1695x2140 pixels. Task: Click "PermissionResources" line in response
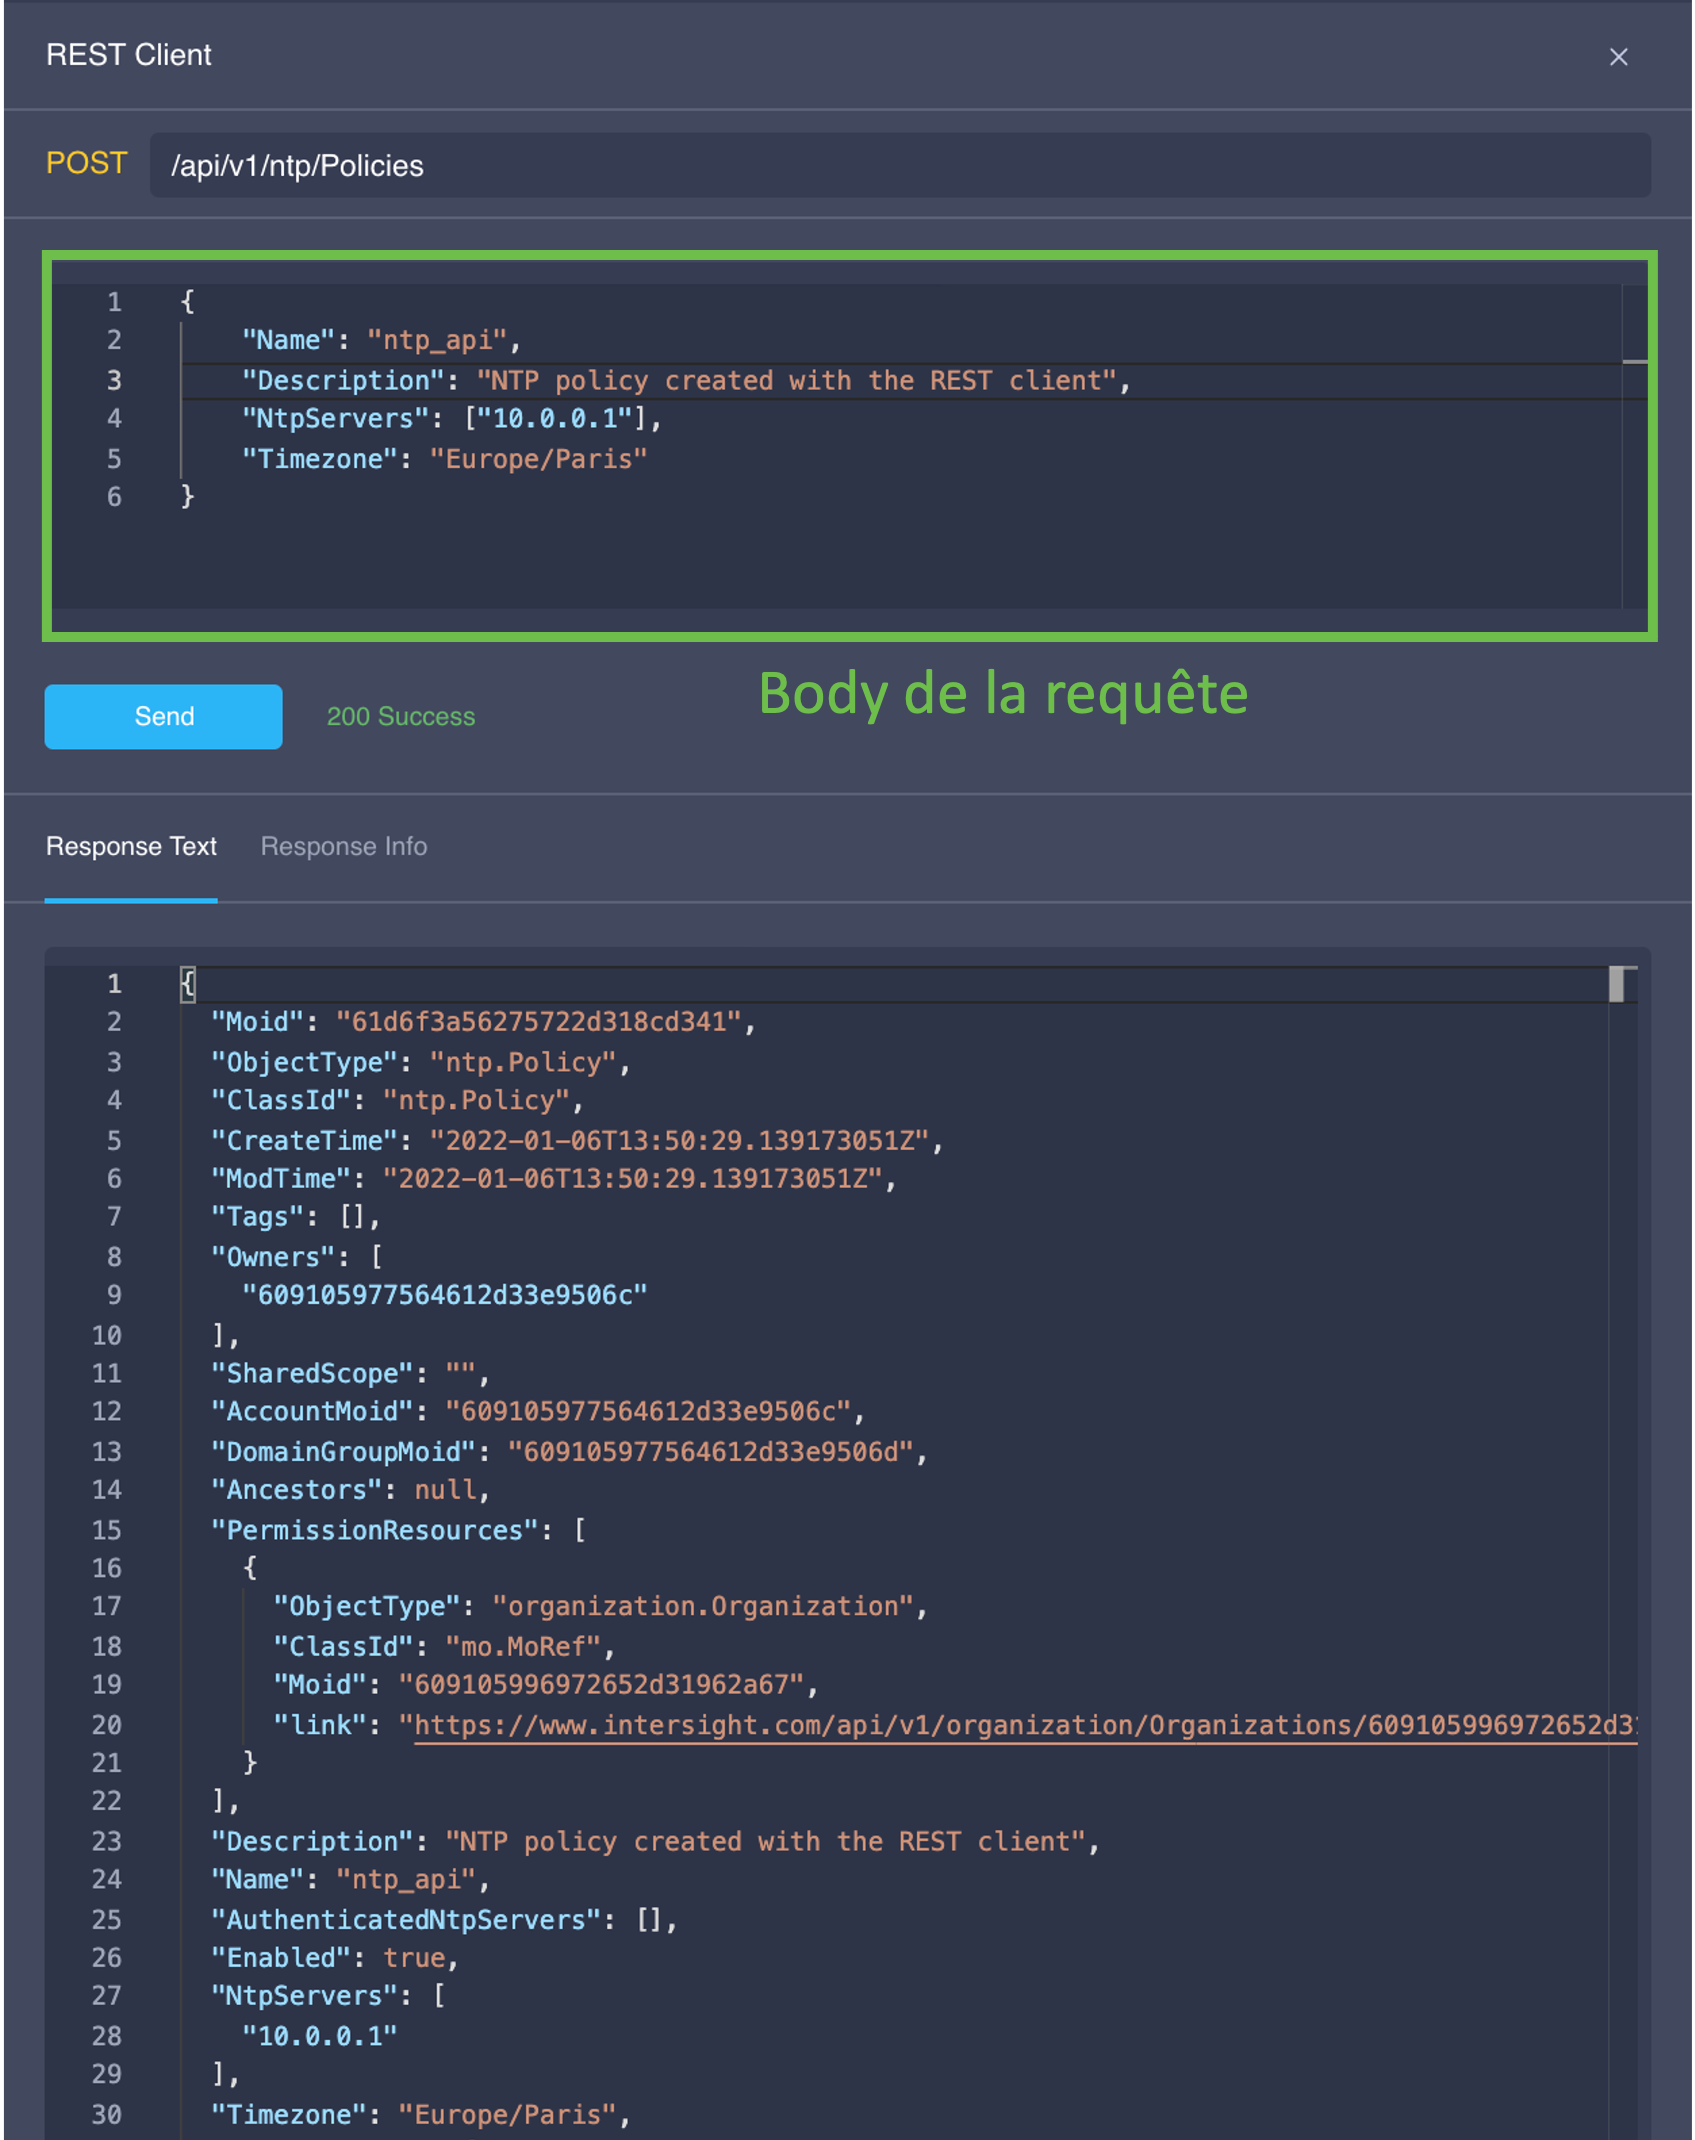pos(397,1530)
